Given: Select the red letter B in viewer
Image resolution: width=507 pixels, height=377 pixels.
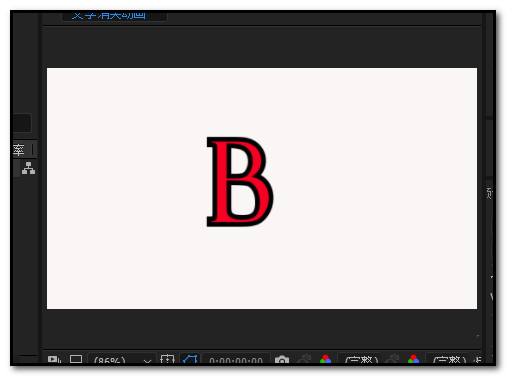Looking at the screenshot, I should tap(240, 182).
